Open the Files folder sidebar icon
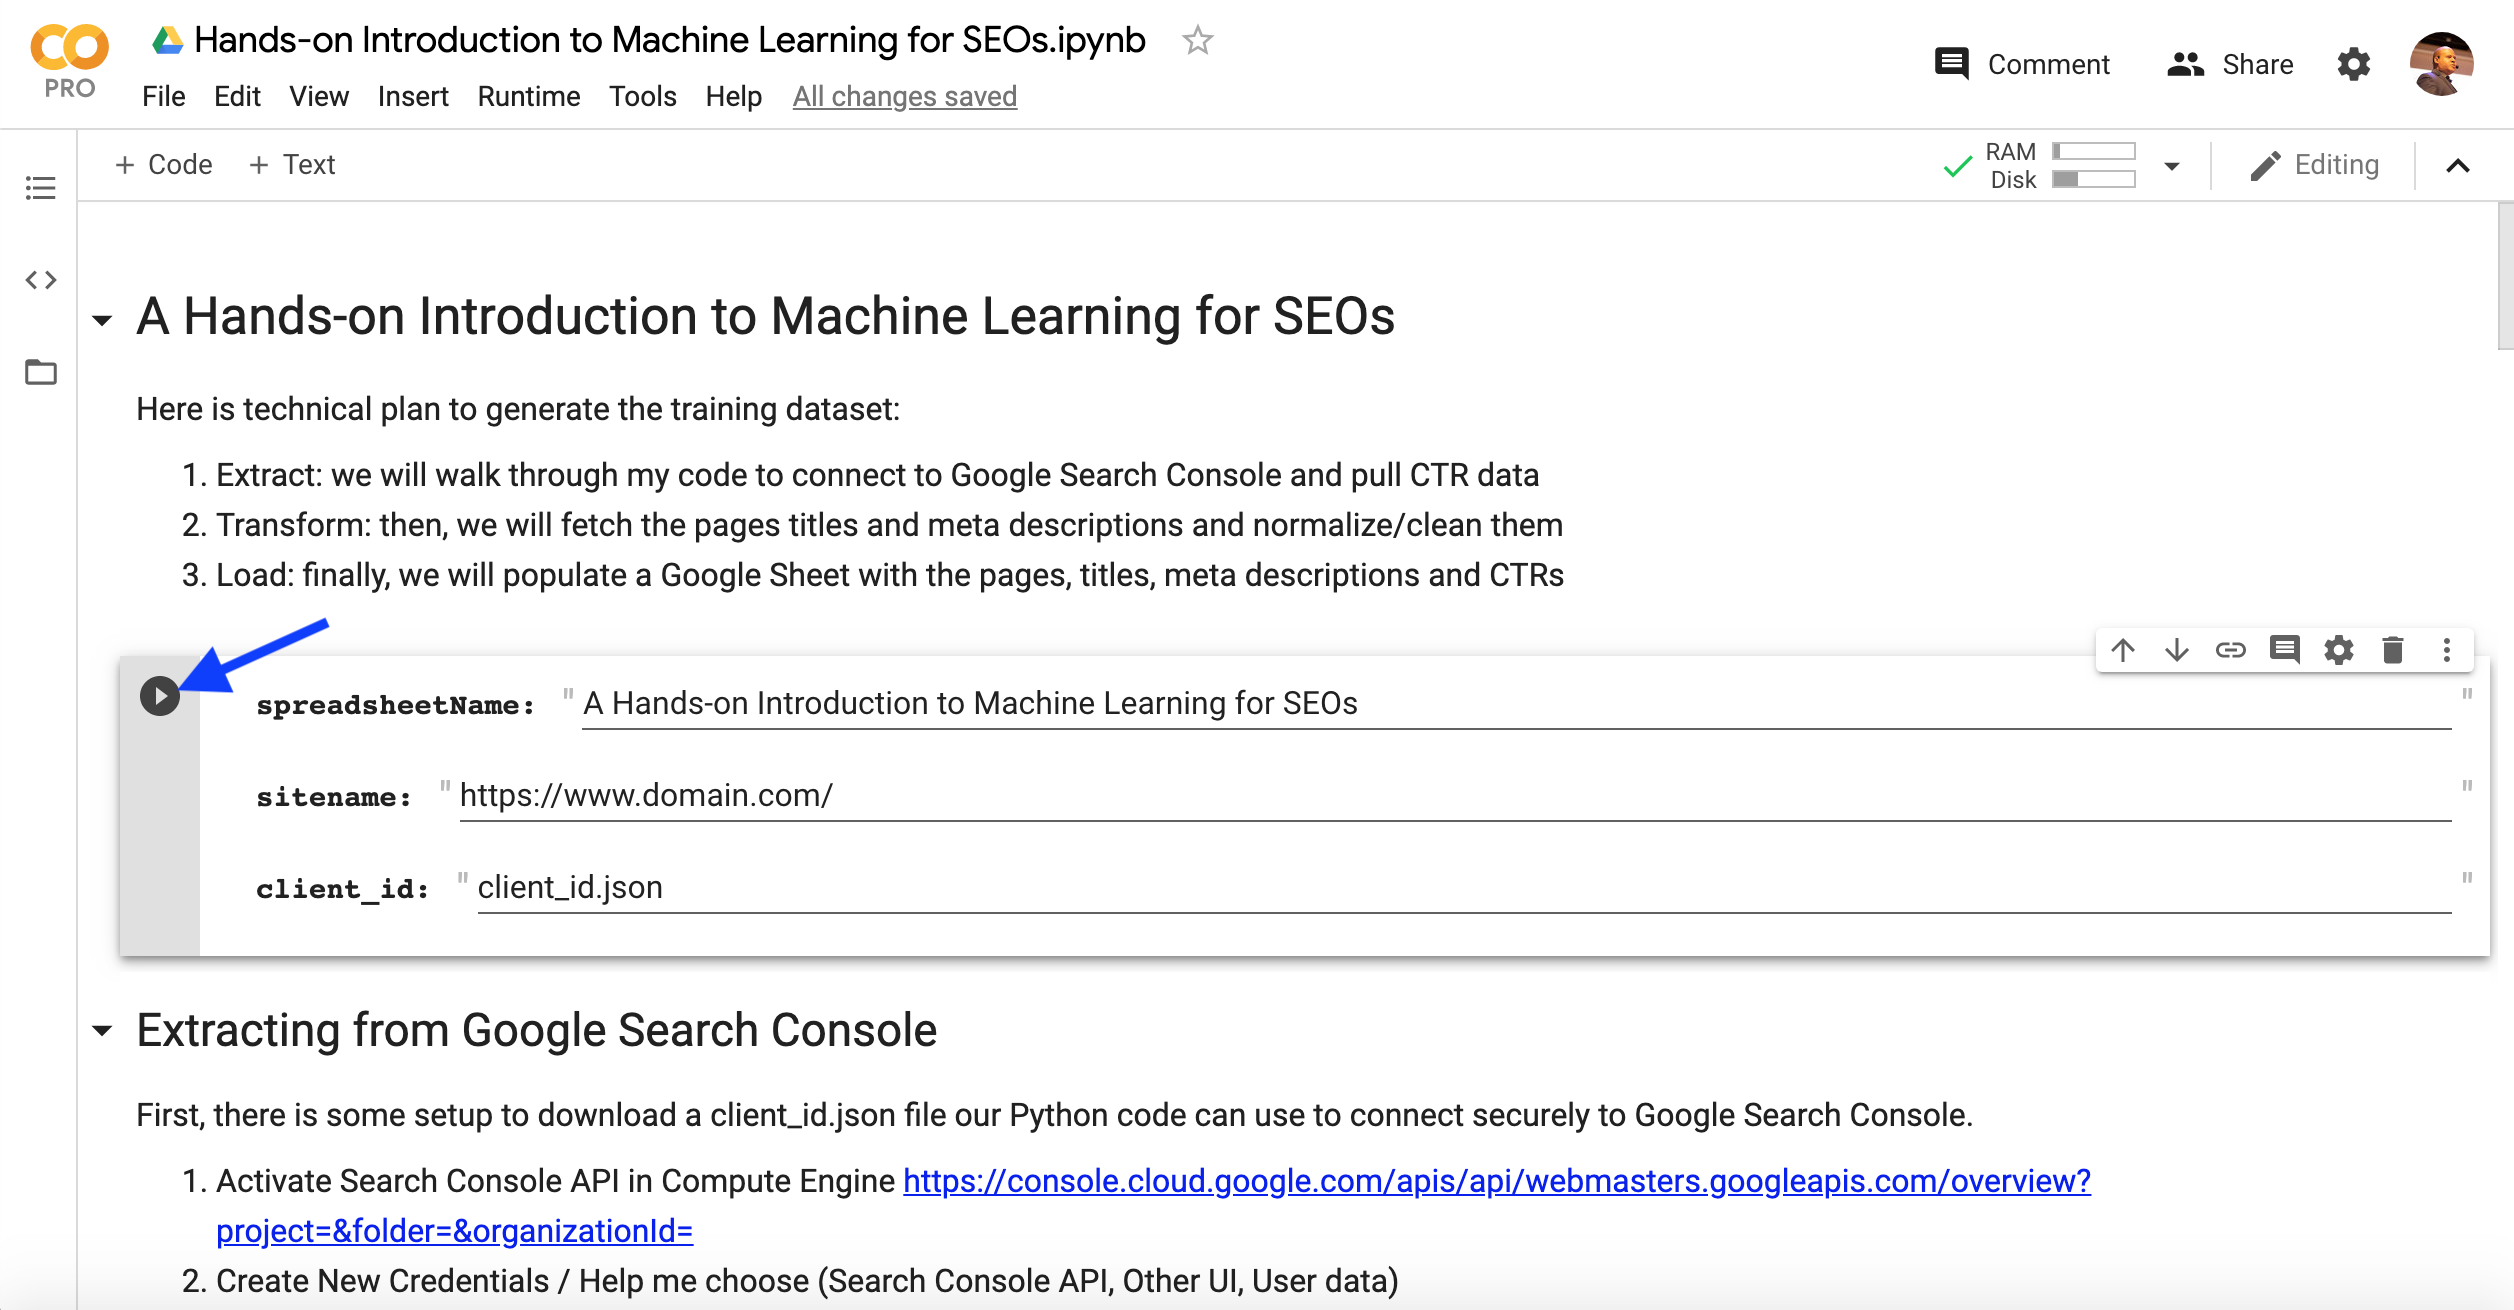 [x=41, y=373]
